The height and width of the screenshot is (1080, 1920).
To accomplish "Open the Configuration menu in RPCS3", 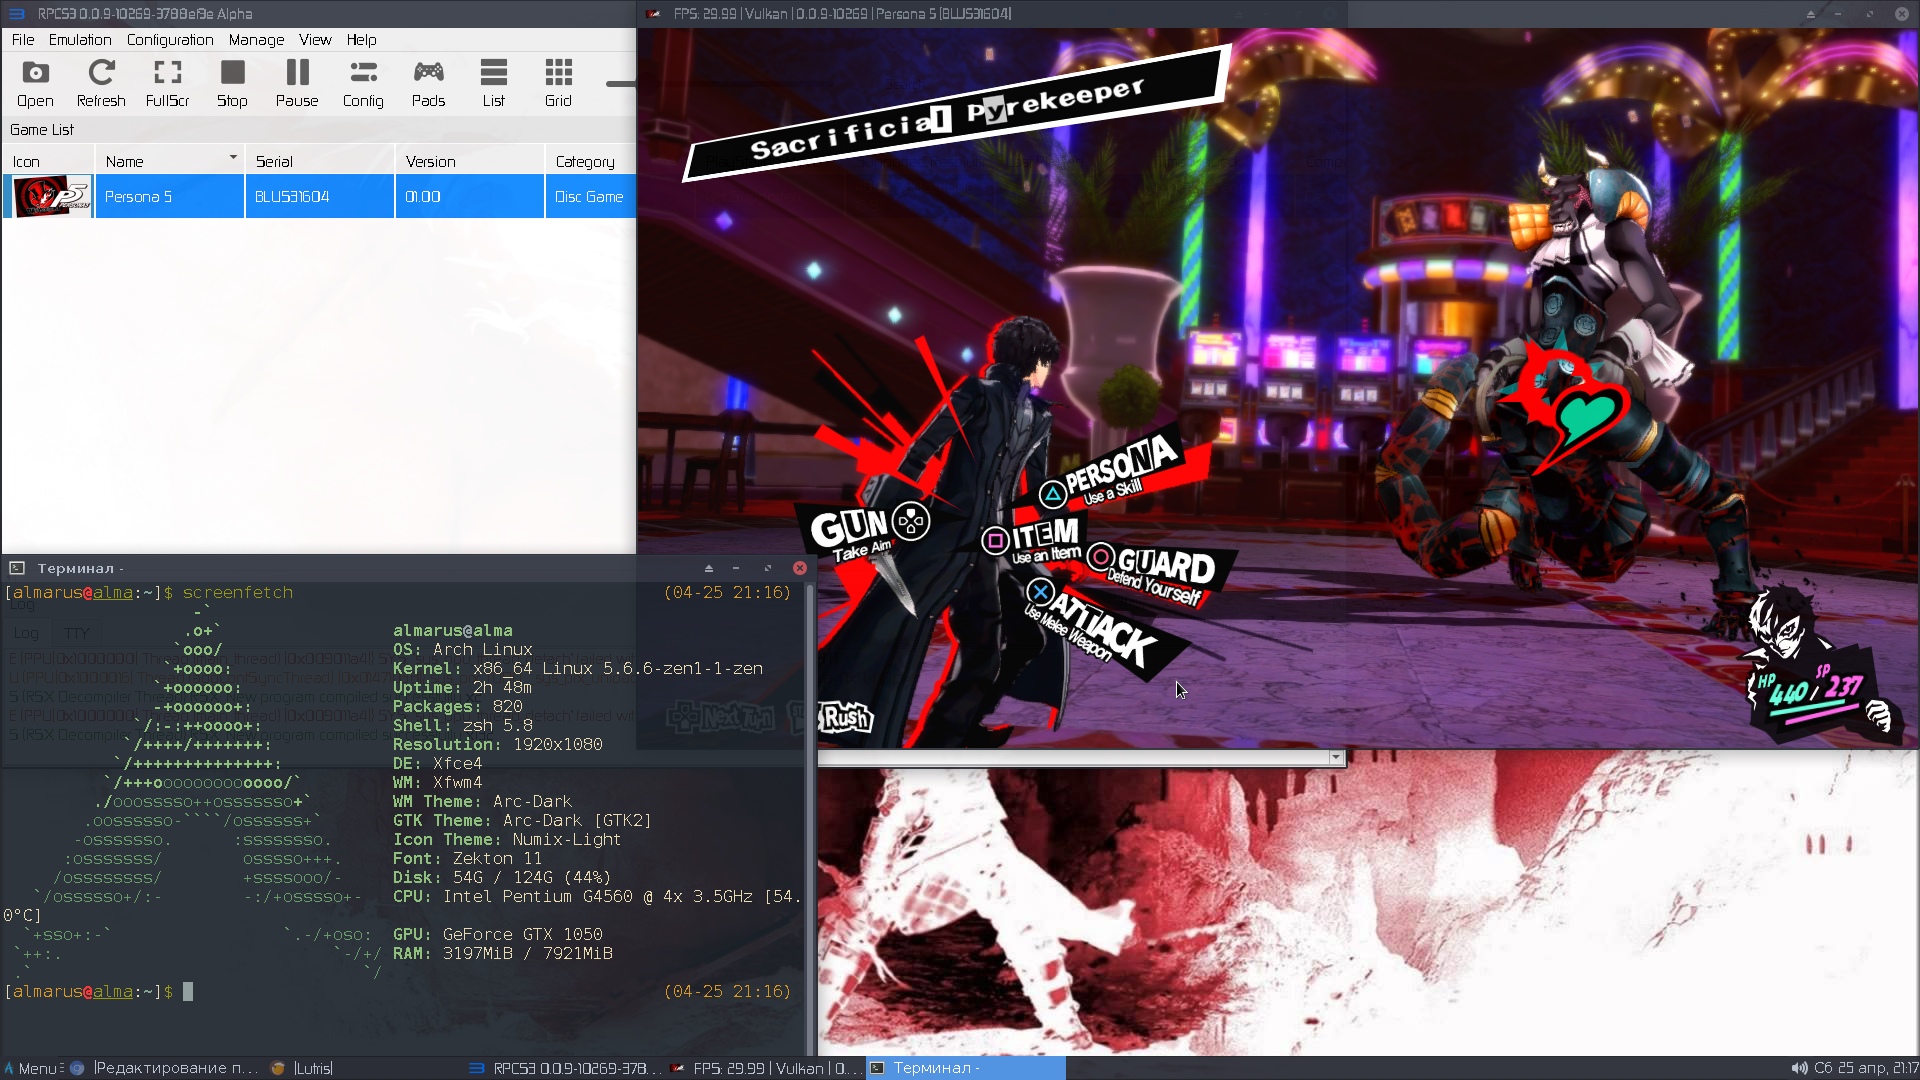I will click(x=169, y=40).
